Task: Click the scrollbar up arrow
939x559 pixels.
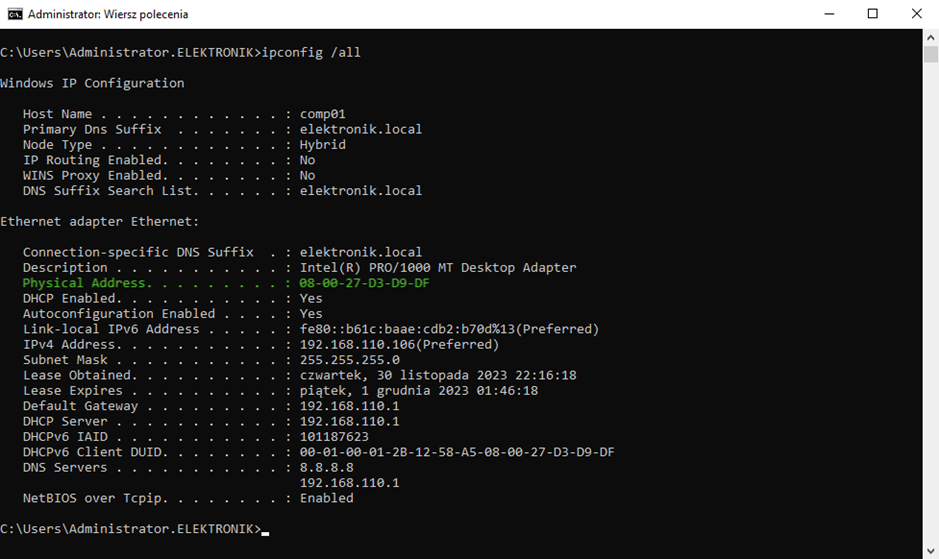Action: 931,36
